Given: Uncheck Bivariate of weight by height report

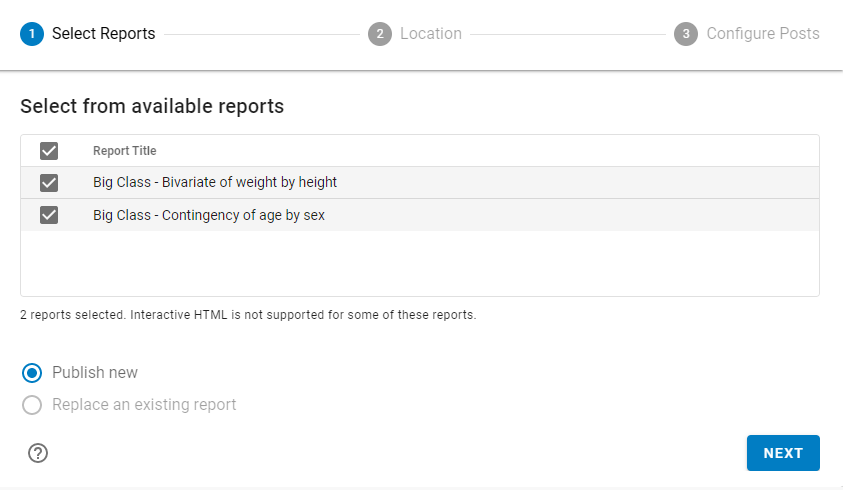Looking at the screenshot, I should pyautogui.click(x=49, y=183).
